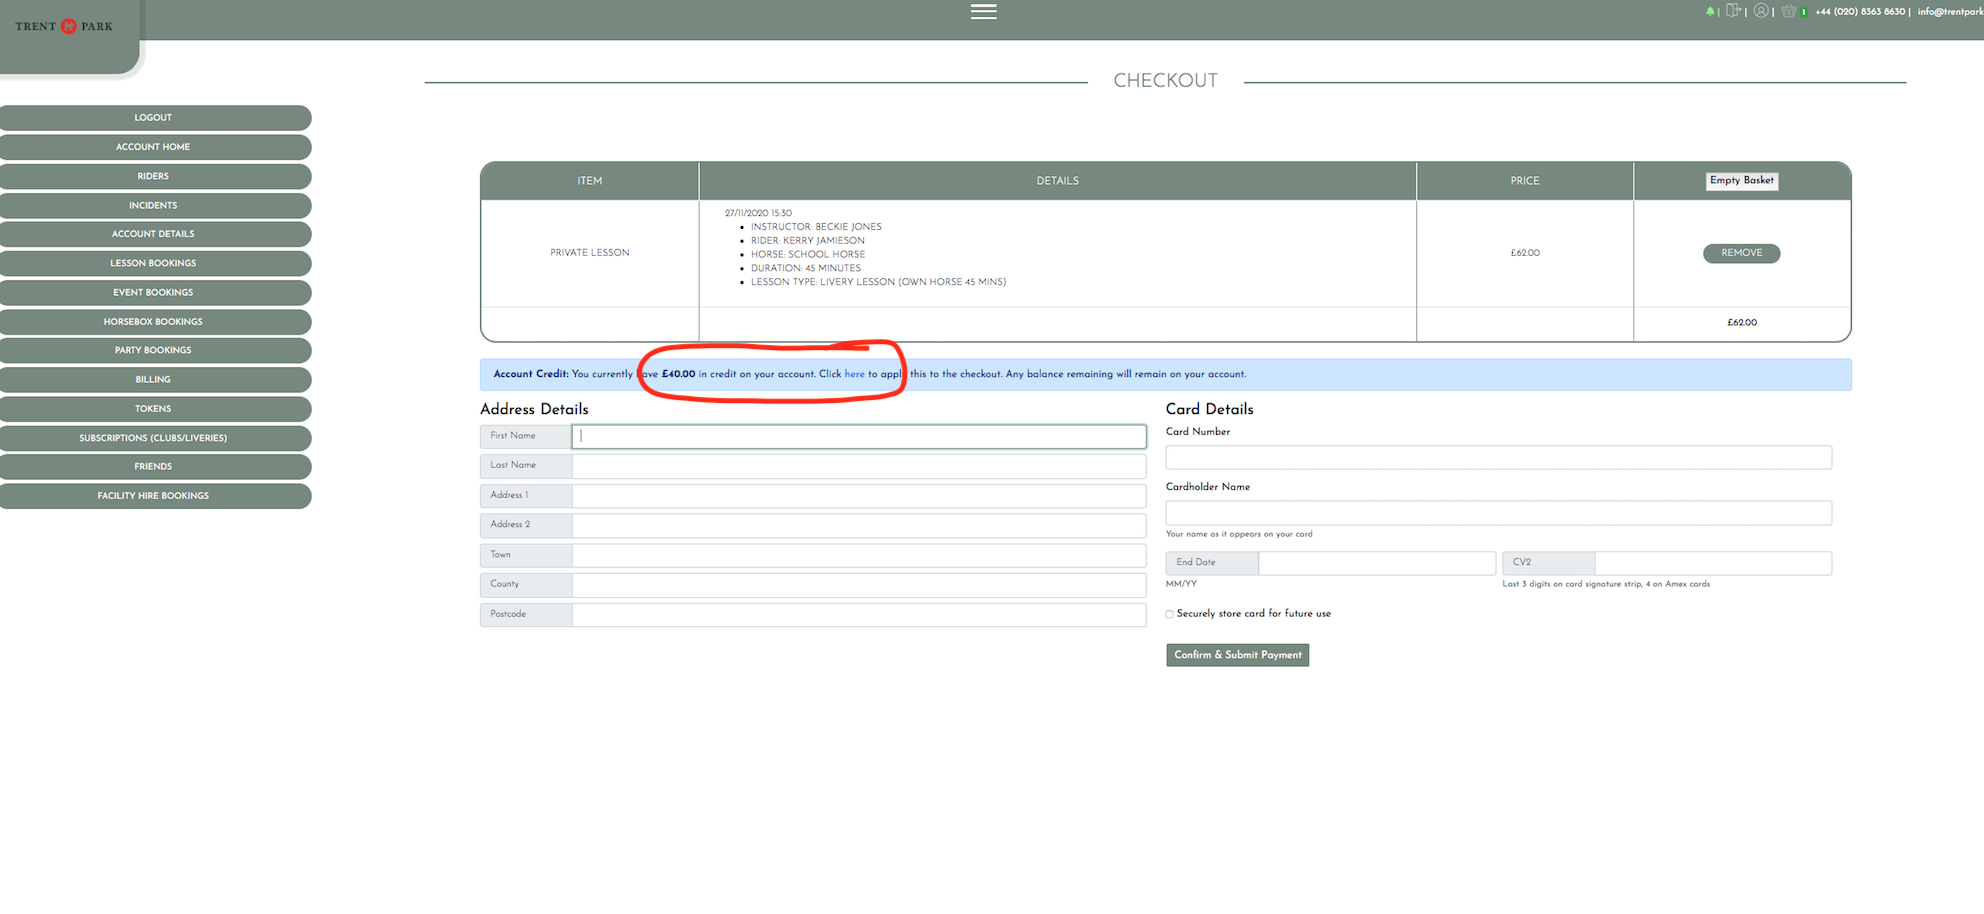The image size is (1984, 914).
Task: Click 'here' link to apply account credit
Action: point(854,374)
